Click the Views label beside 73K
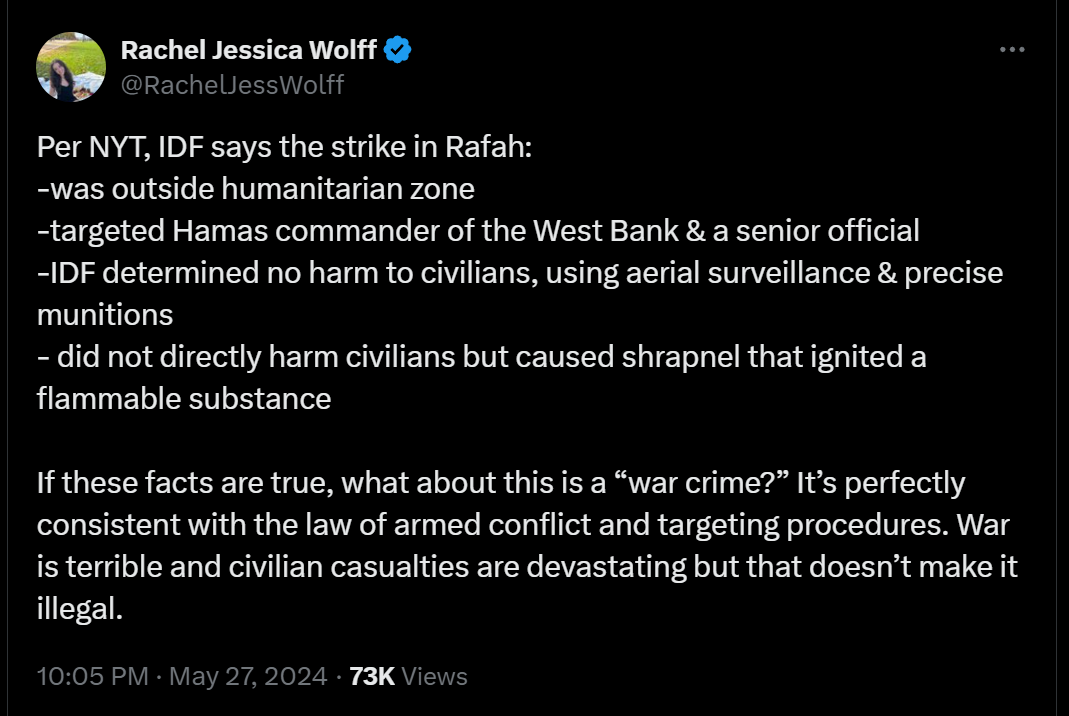This screenshot has width=1069, height=716. coord(434,676)
